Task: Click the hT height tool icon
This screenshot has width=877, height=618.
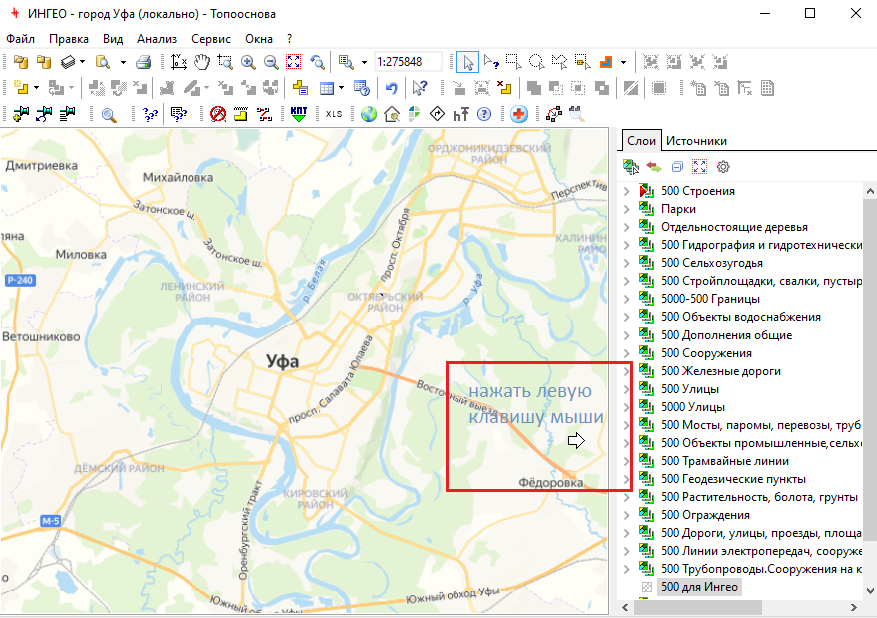Action: (461, 114)
